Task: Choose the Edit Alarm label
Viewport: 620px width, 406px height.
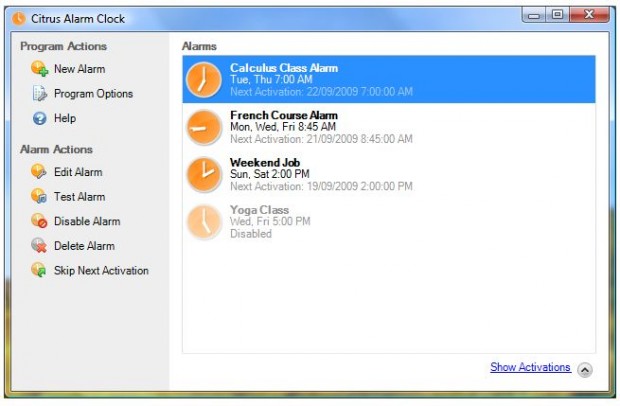Action: tap(78, 172)
